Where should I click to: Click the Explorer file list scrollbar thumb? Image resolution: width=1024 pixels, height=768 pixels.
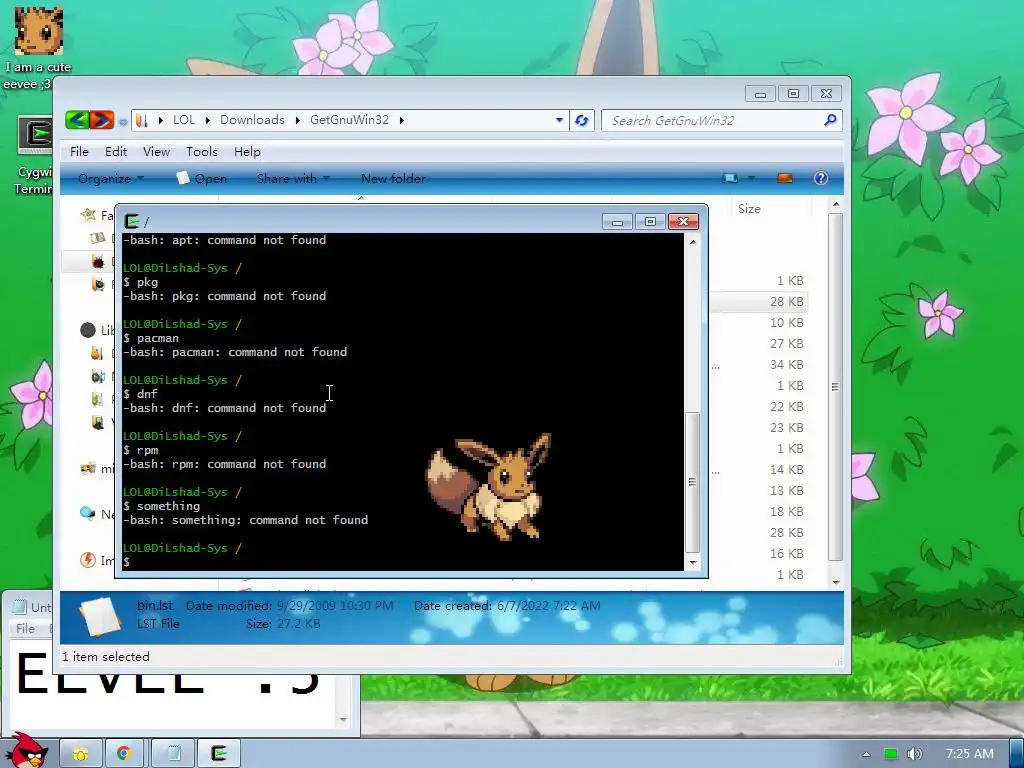coord(835,387)
